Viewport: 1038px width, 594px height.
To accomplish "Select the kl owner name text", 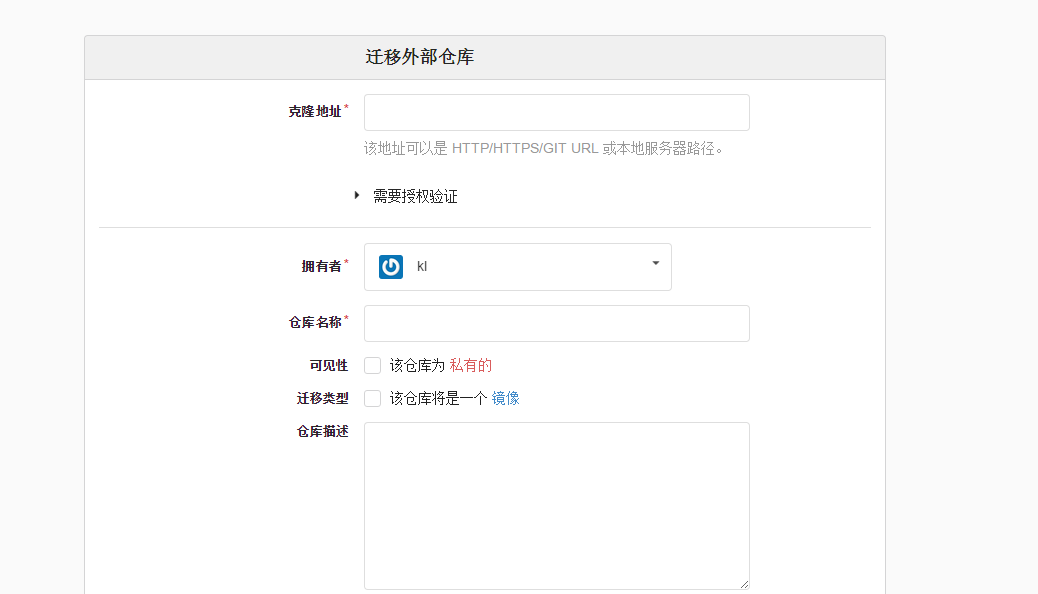I will 422,267.
